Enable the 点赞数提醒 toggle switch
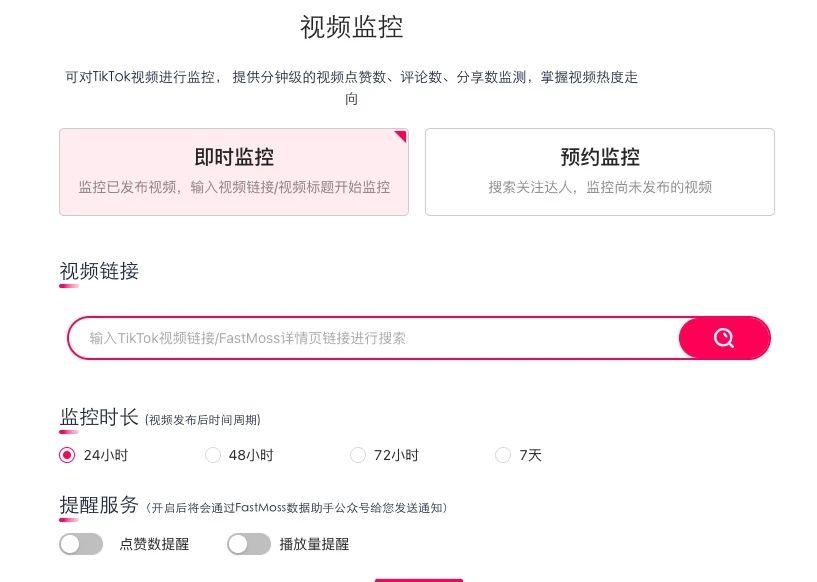This screenshot has width=817, height=582. [x=81, y=544]
